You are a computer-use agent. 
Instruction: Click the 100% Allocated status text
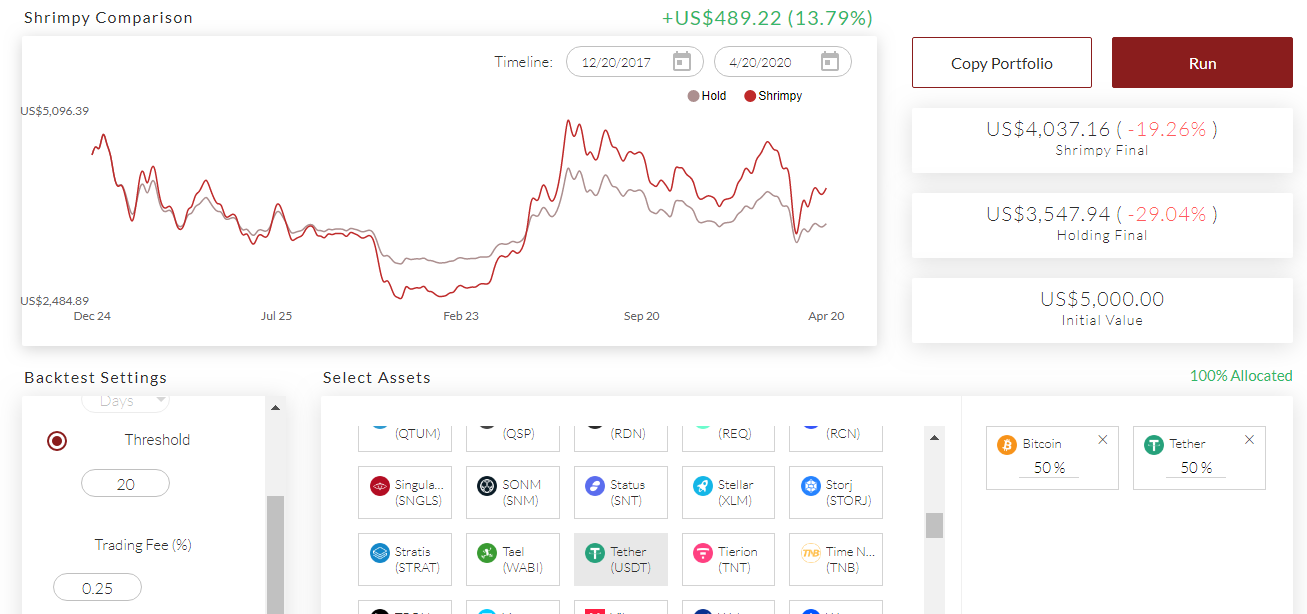tap(1241, 376)
